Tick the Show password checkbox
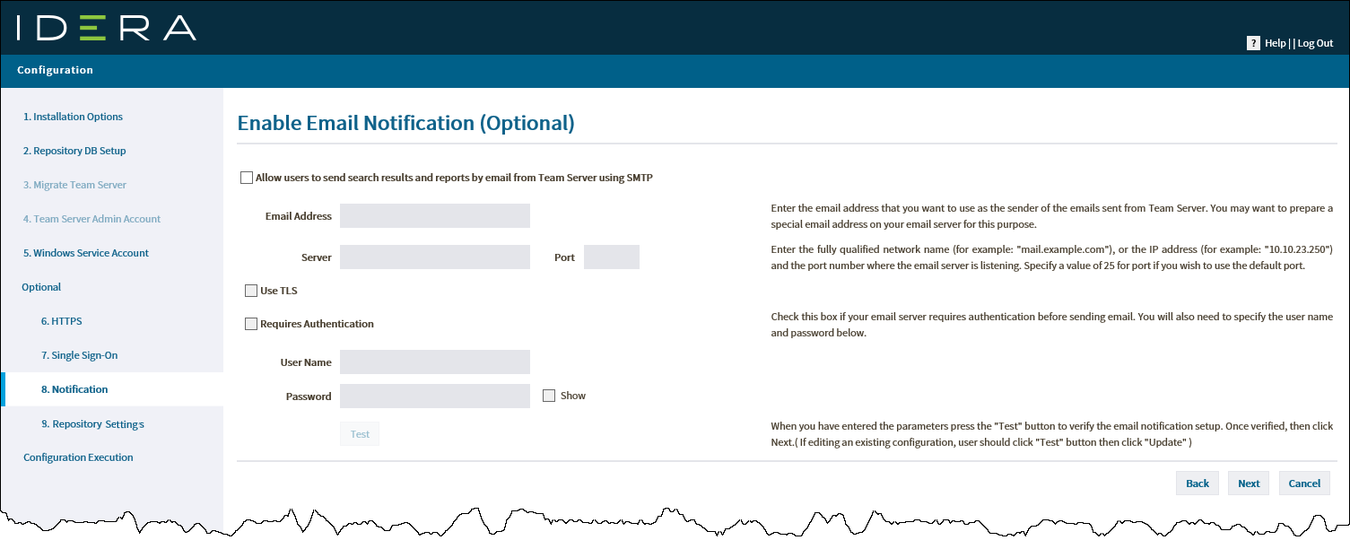 pyautogui.click(x=549, y=396)
